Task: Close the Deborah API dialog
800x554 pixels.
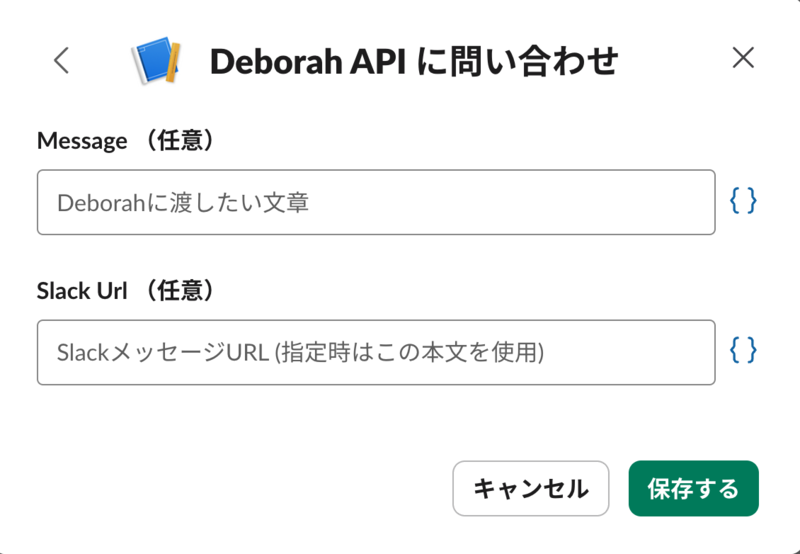Action: [x=743, y=59]
